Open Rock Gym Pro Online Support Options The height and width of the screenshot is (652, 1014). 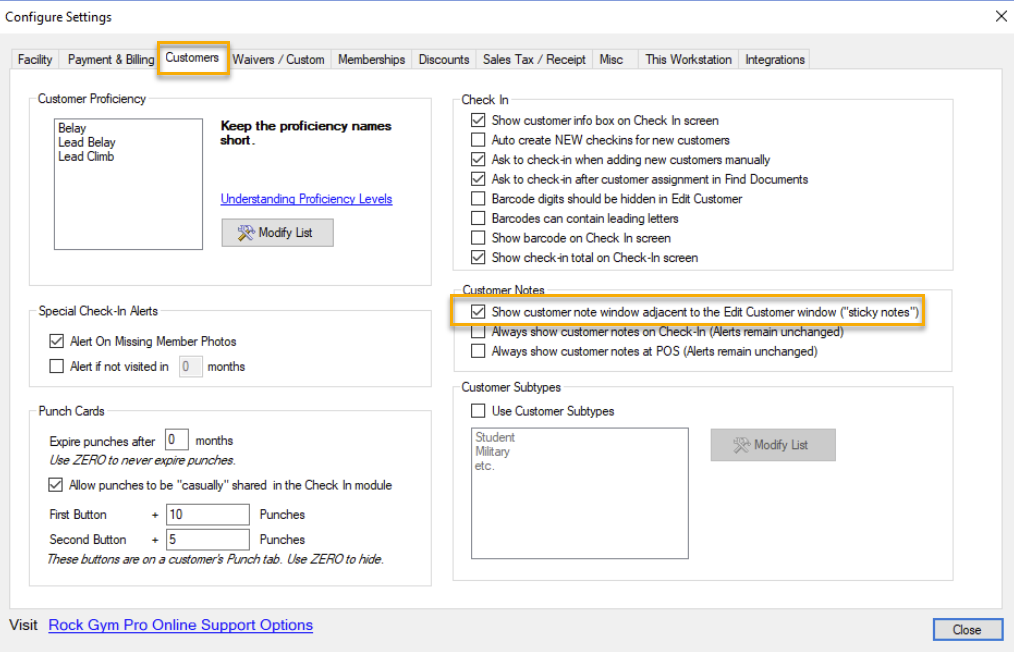pyautogui.click(x=180, y=625)
